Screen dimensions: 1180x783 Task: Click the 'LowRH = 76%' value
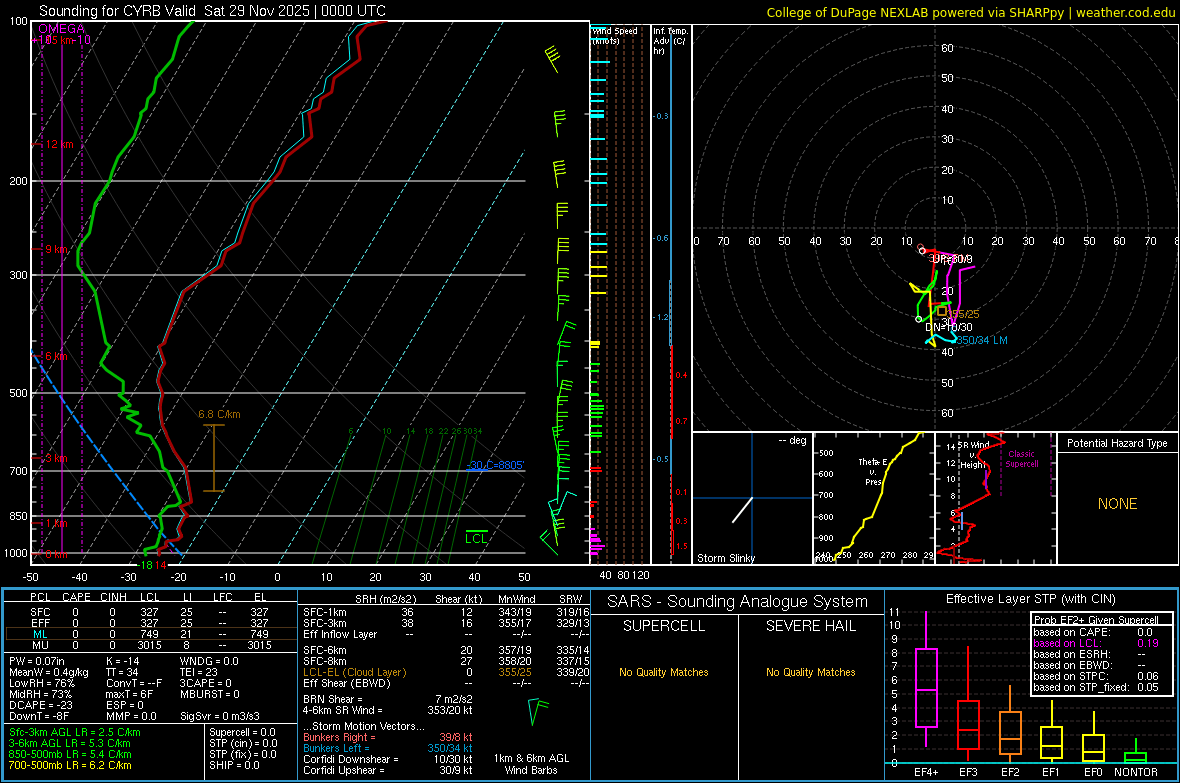point(42,683)
